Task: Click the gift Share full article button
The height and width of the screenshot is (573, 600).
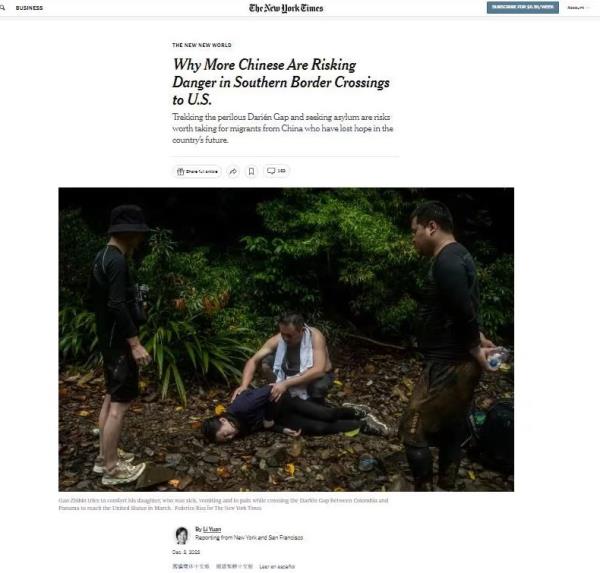Action: coord(197,171)
